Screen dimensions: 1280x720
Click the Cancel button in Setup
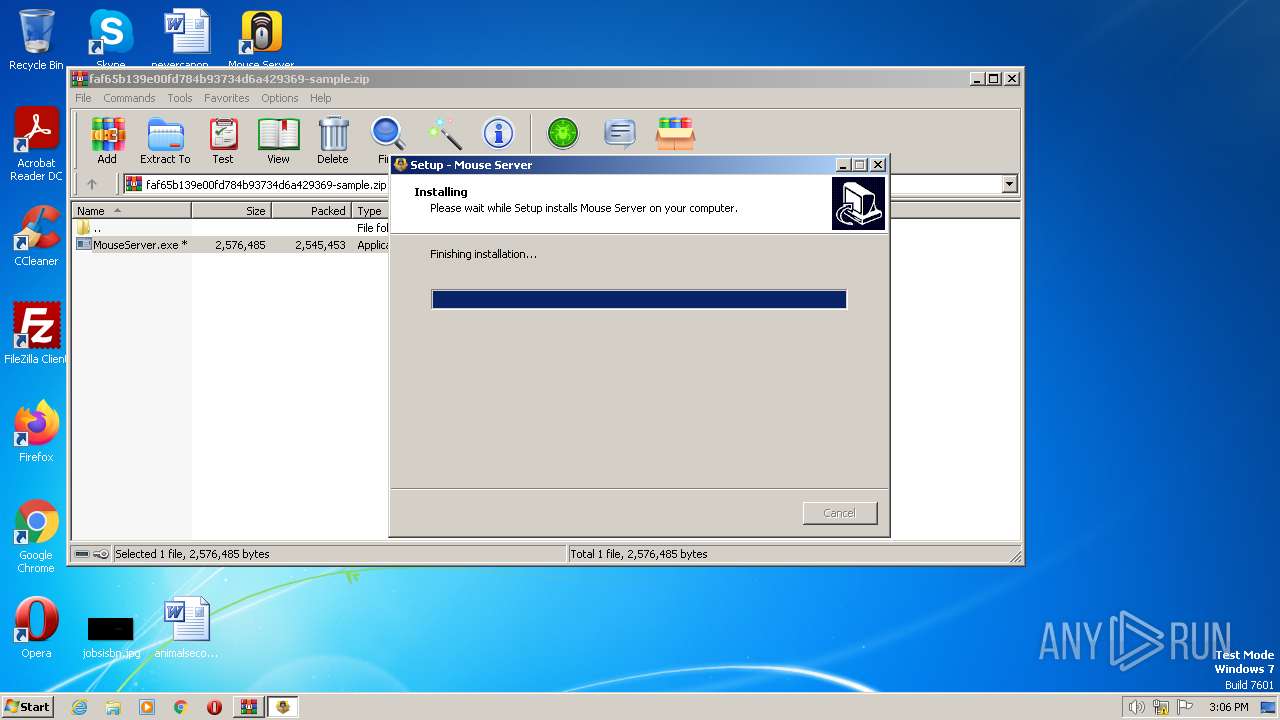tap(840, 513)
